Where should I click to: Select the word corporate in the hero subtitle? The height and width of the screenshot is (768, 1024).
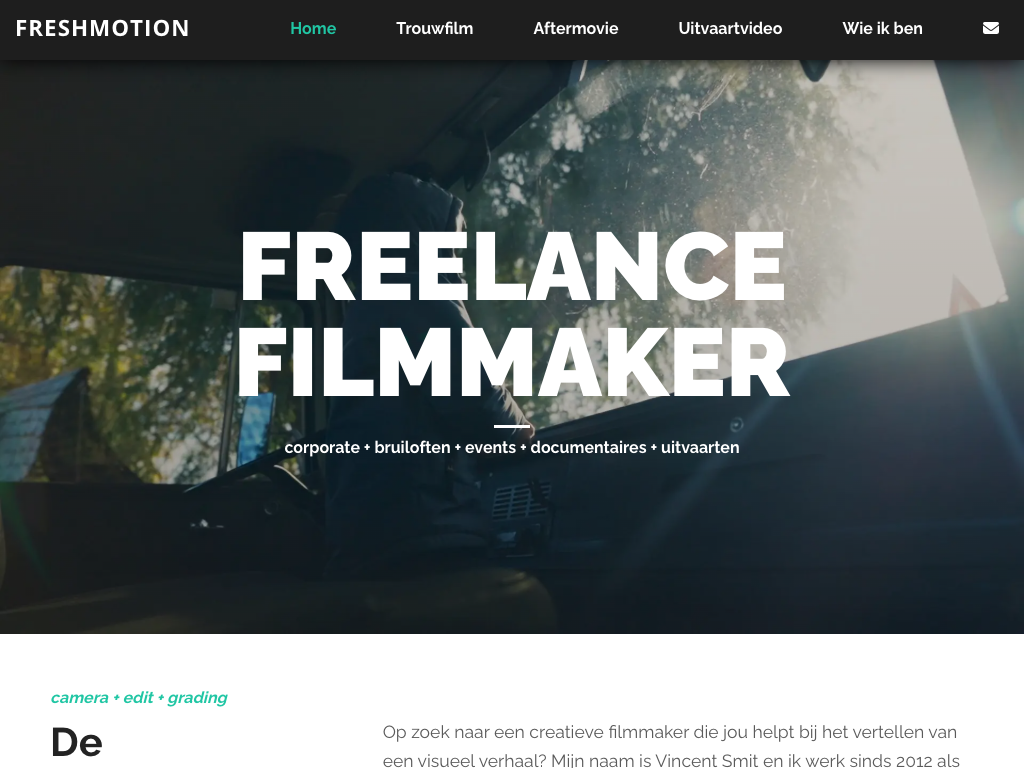click(322, 447)
